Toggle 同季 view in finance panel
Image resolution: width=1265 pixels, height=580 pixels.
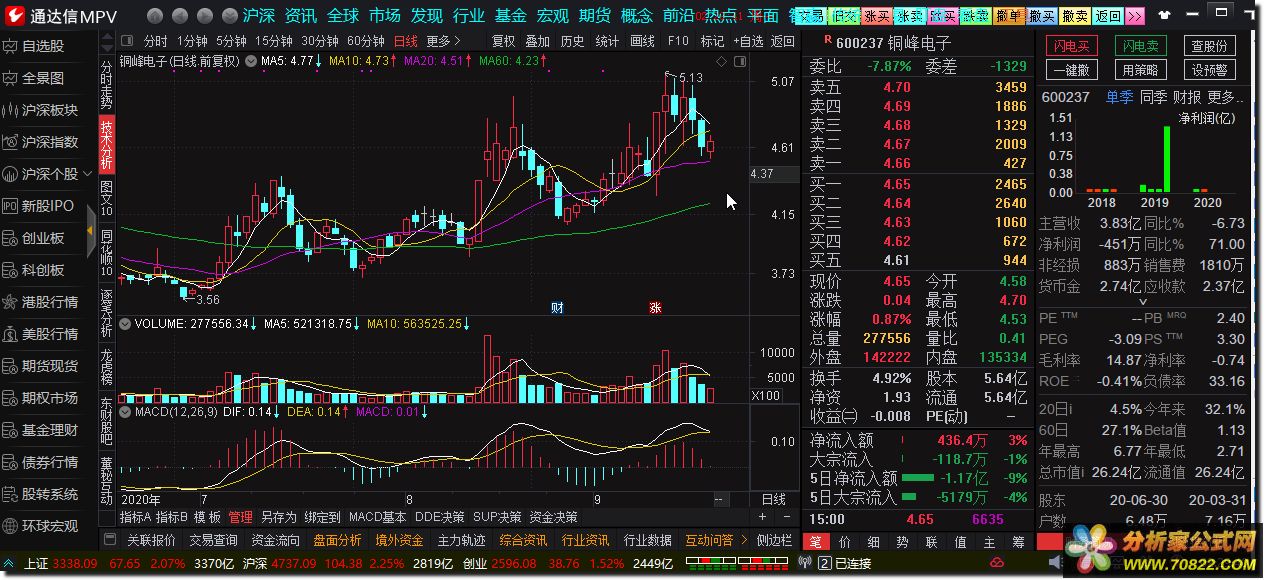[x=1153, y=97]
